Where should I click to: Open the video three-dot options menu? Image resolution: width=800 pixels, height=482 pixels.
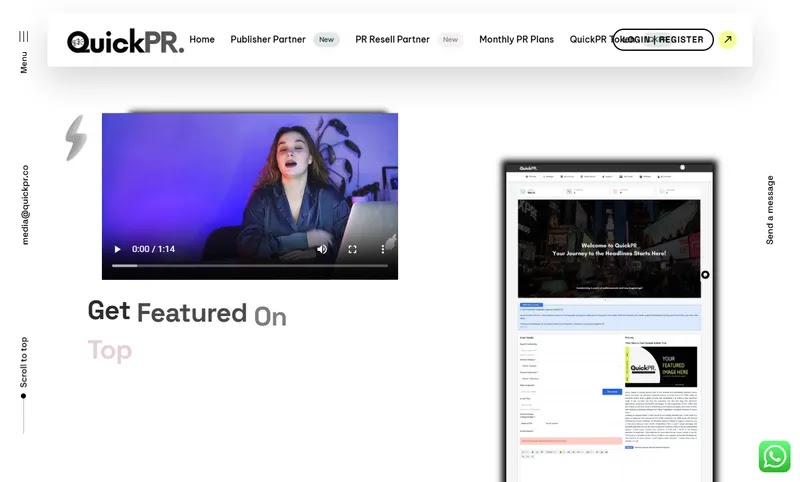[x=383, y=249]
